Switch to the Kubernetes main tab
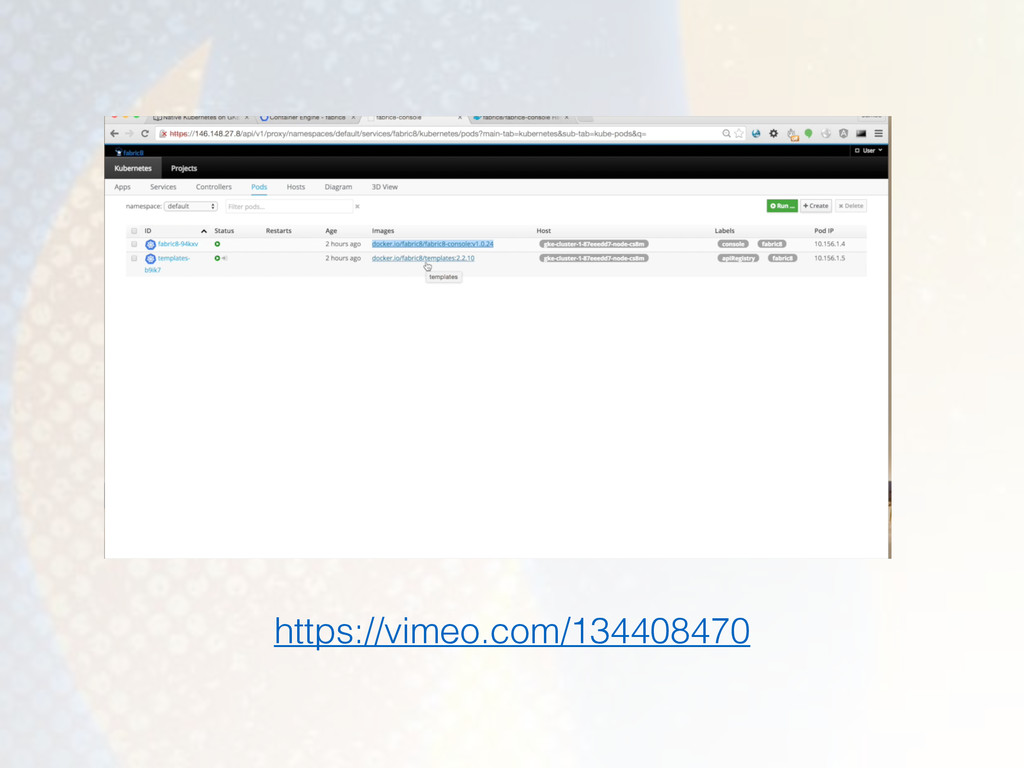The image size is (1024, 768). pos(133,168)
